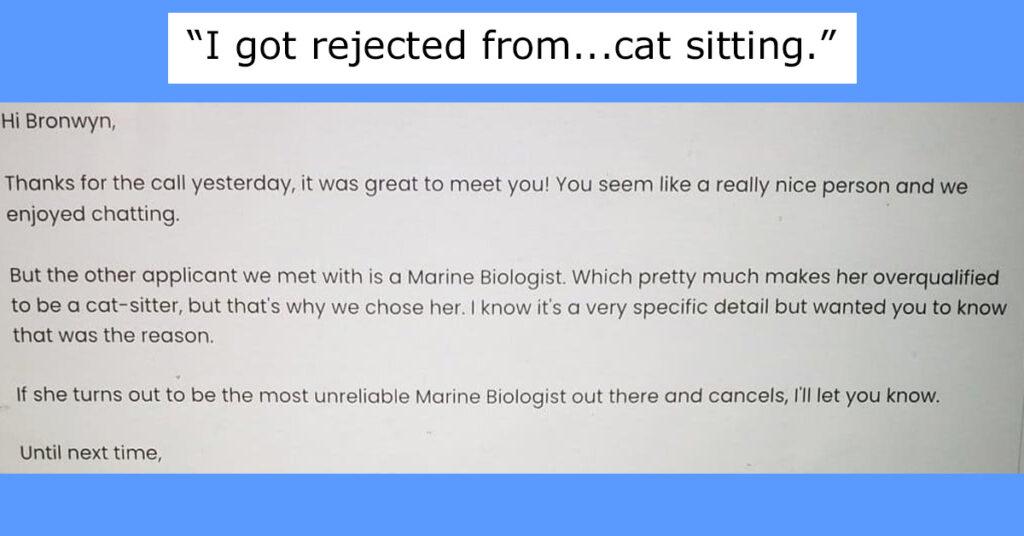Click the line "that was the reason."

(x=113, y=336)
